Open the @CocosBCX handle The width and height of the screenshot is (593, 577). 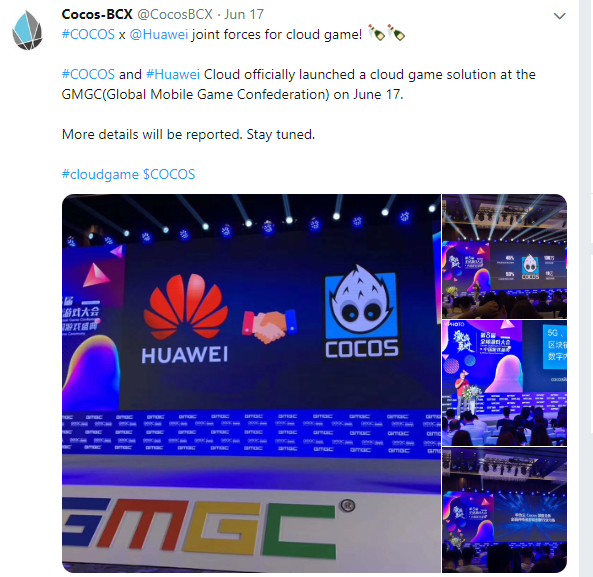coord(175,14)
